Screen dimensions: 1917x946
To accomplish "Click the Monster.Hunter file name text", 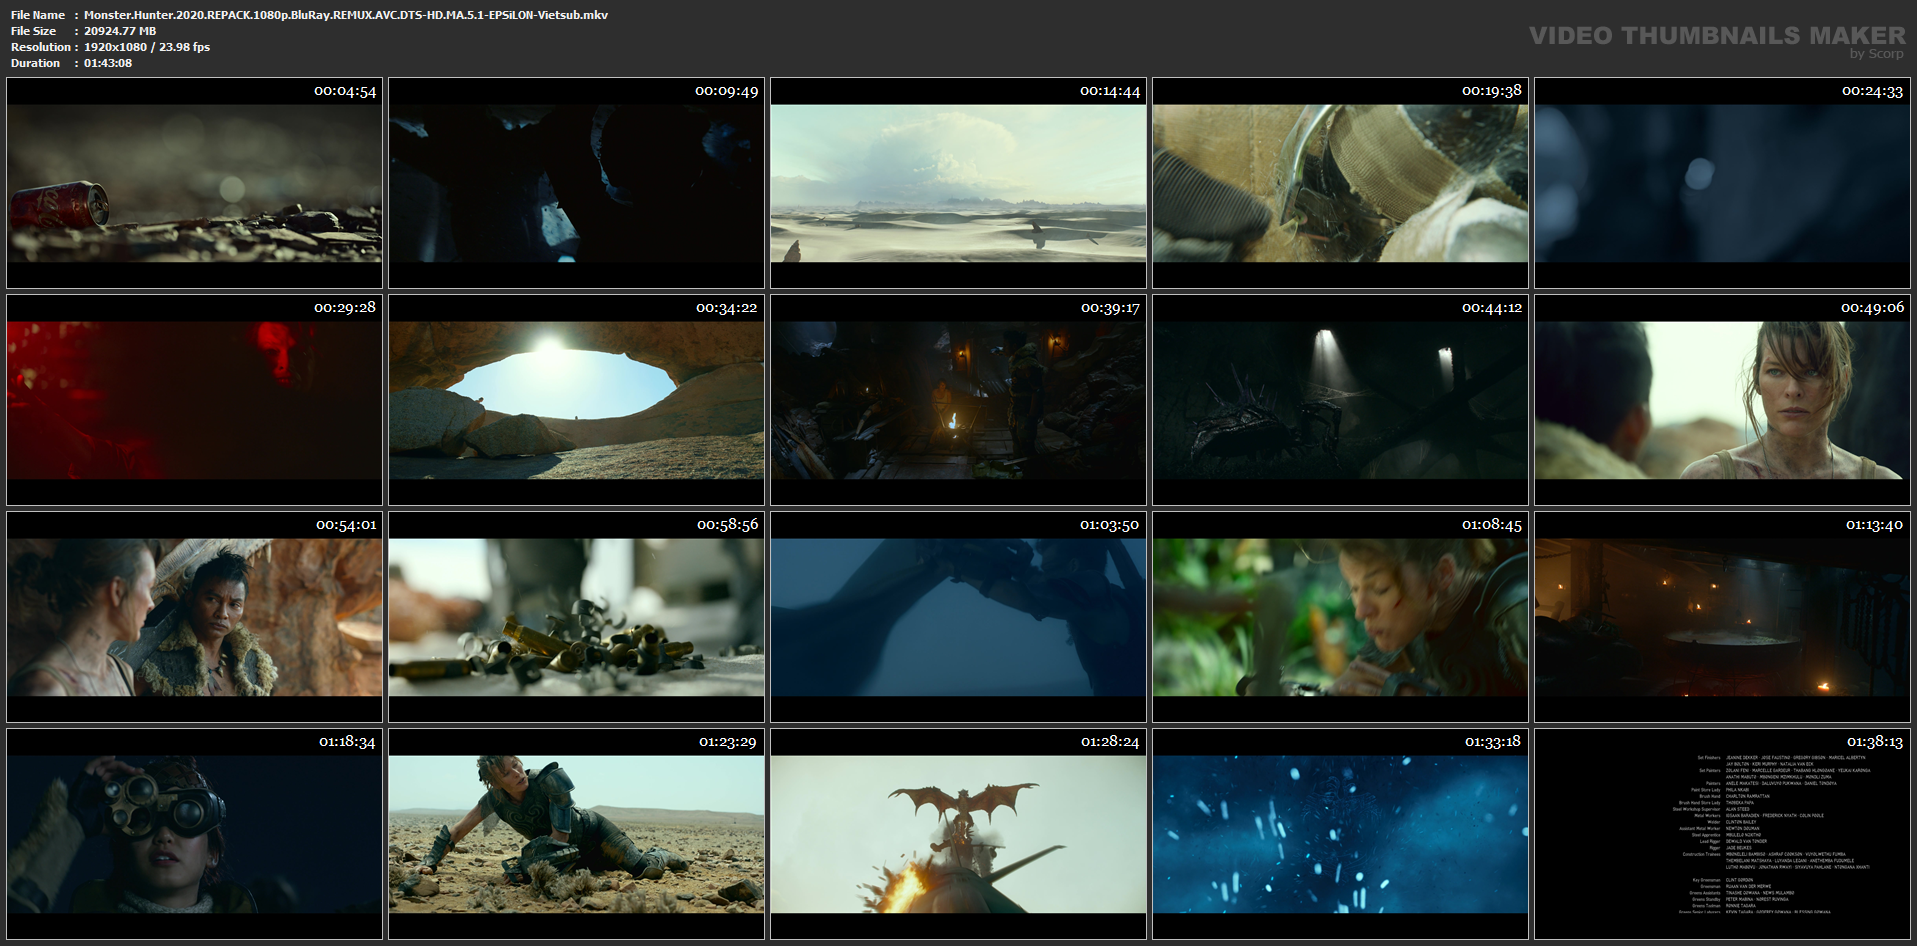I will click(346, 15).
